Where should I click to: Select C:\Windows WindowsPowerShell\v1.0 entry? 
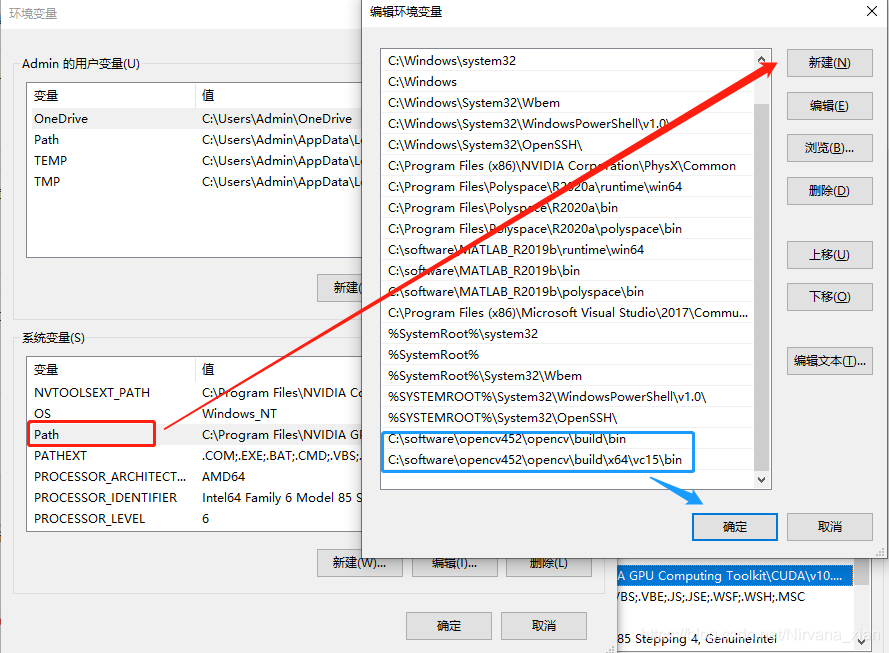tap(568, 124)
